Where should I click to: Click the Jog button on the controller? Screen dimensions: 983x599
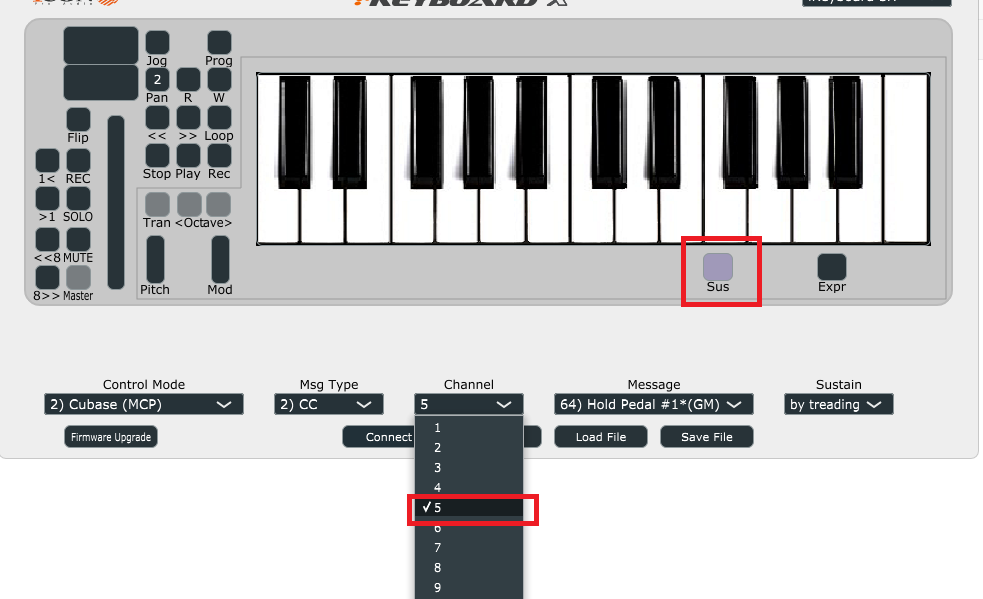click(157, 43)
